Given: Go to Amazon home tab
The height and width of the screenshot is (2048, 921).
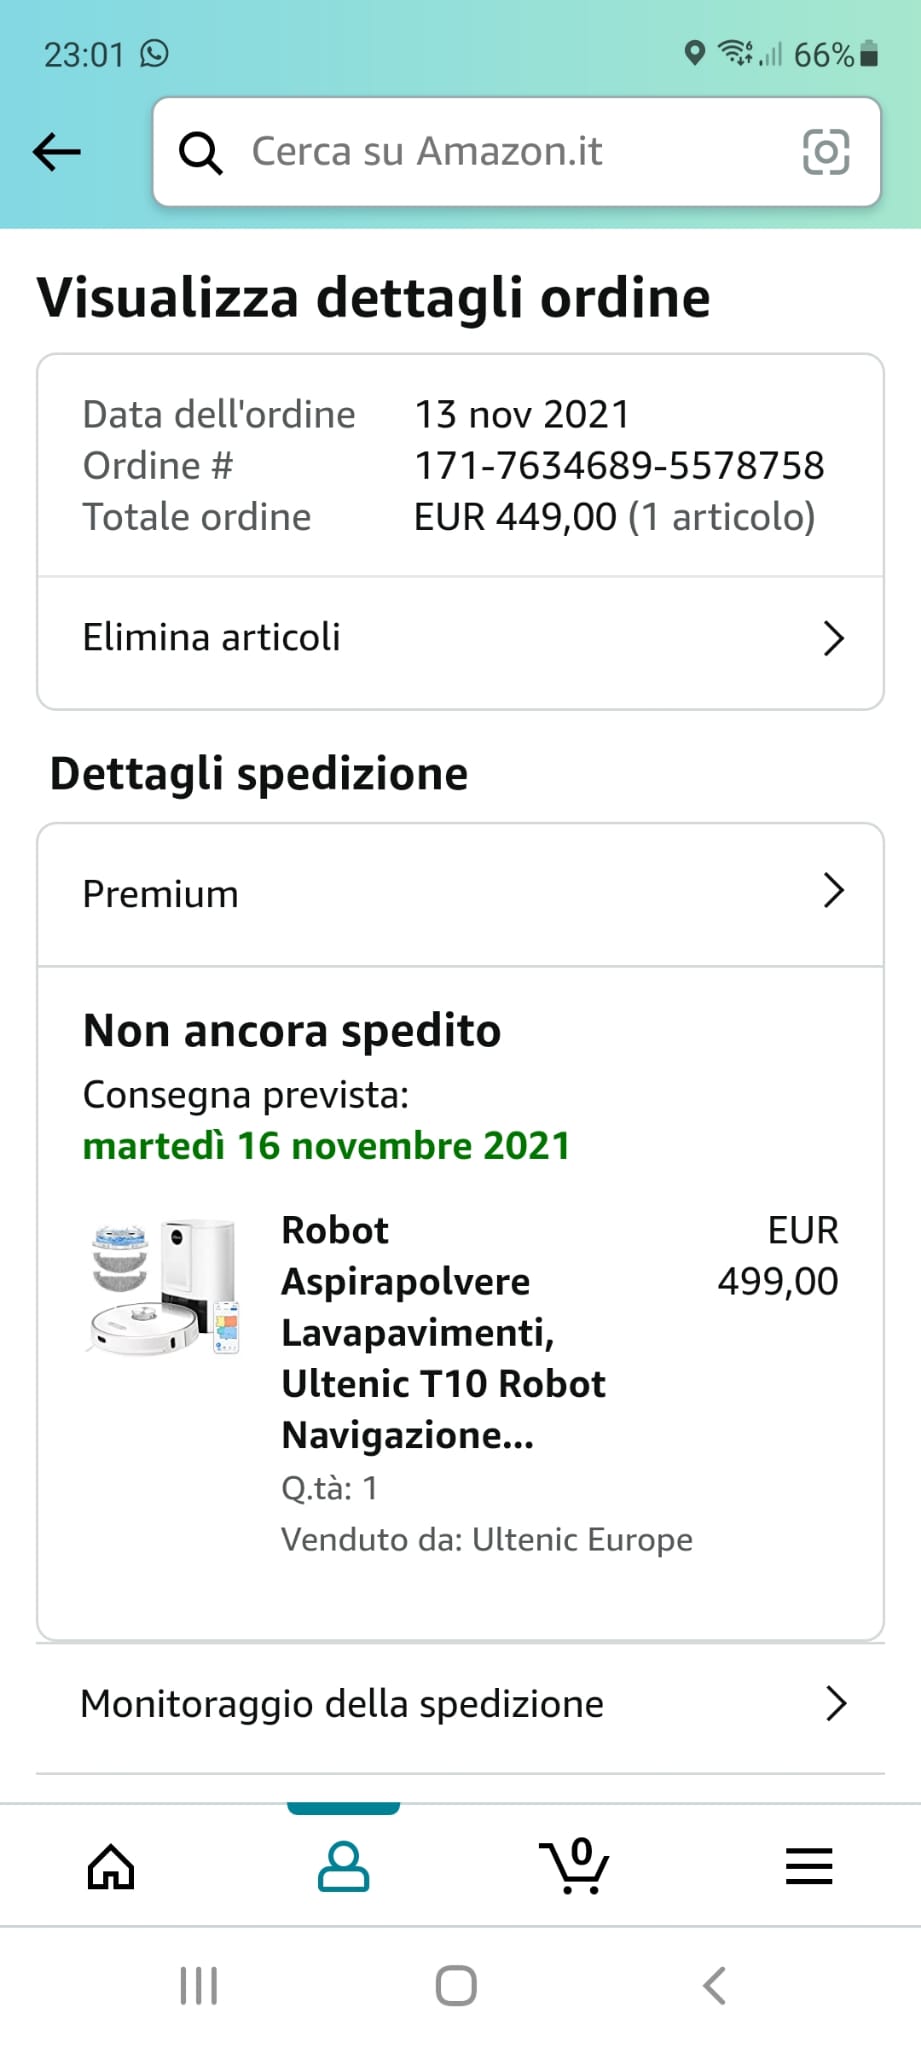Looking at the screenshot, I should (111, 1866).
